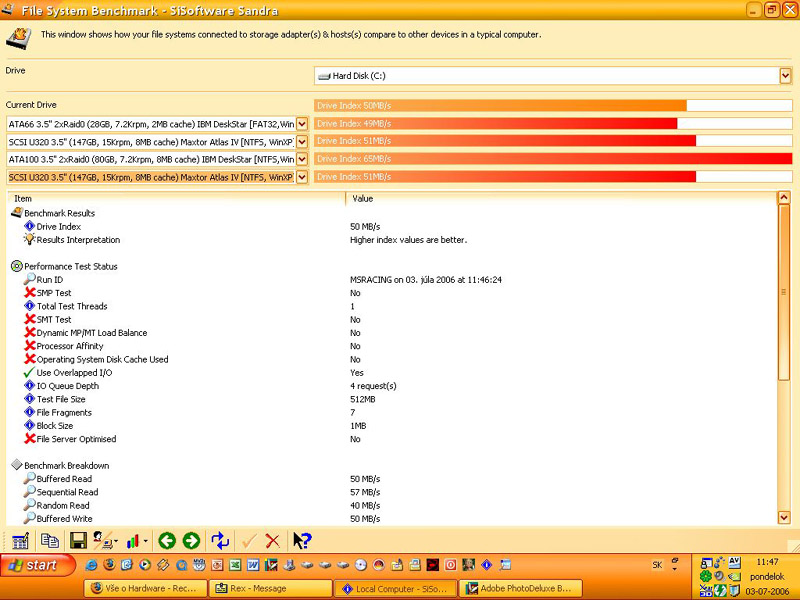Switch to Adobe PhotoDeluxe taskbar button
Screen dimensions: 800x600
tap(520, 588)
